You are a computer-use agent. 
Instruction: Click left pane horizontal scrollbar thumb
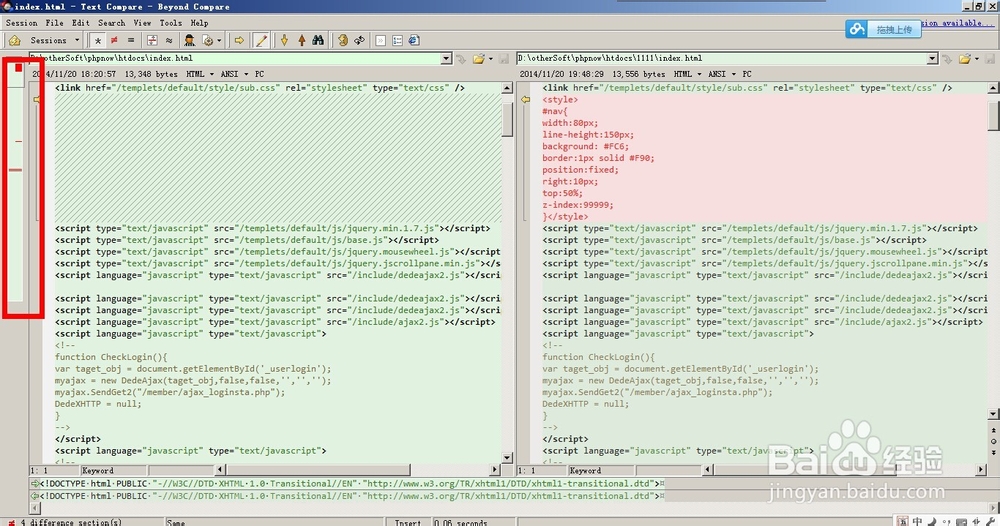pos(318,470)
